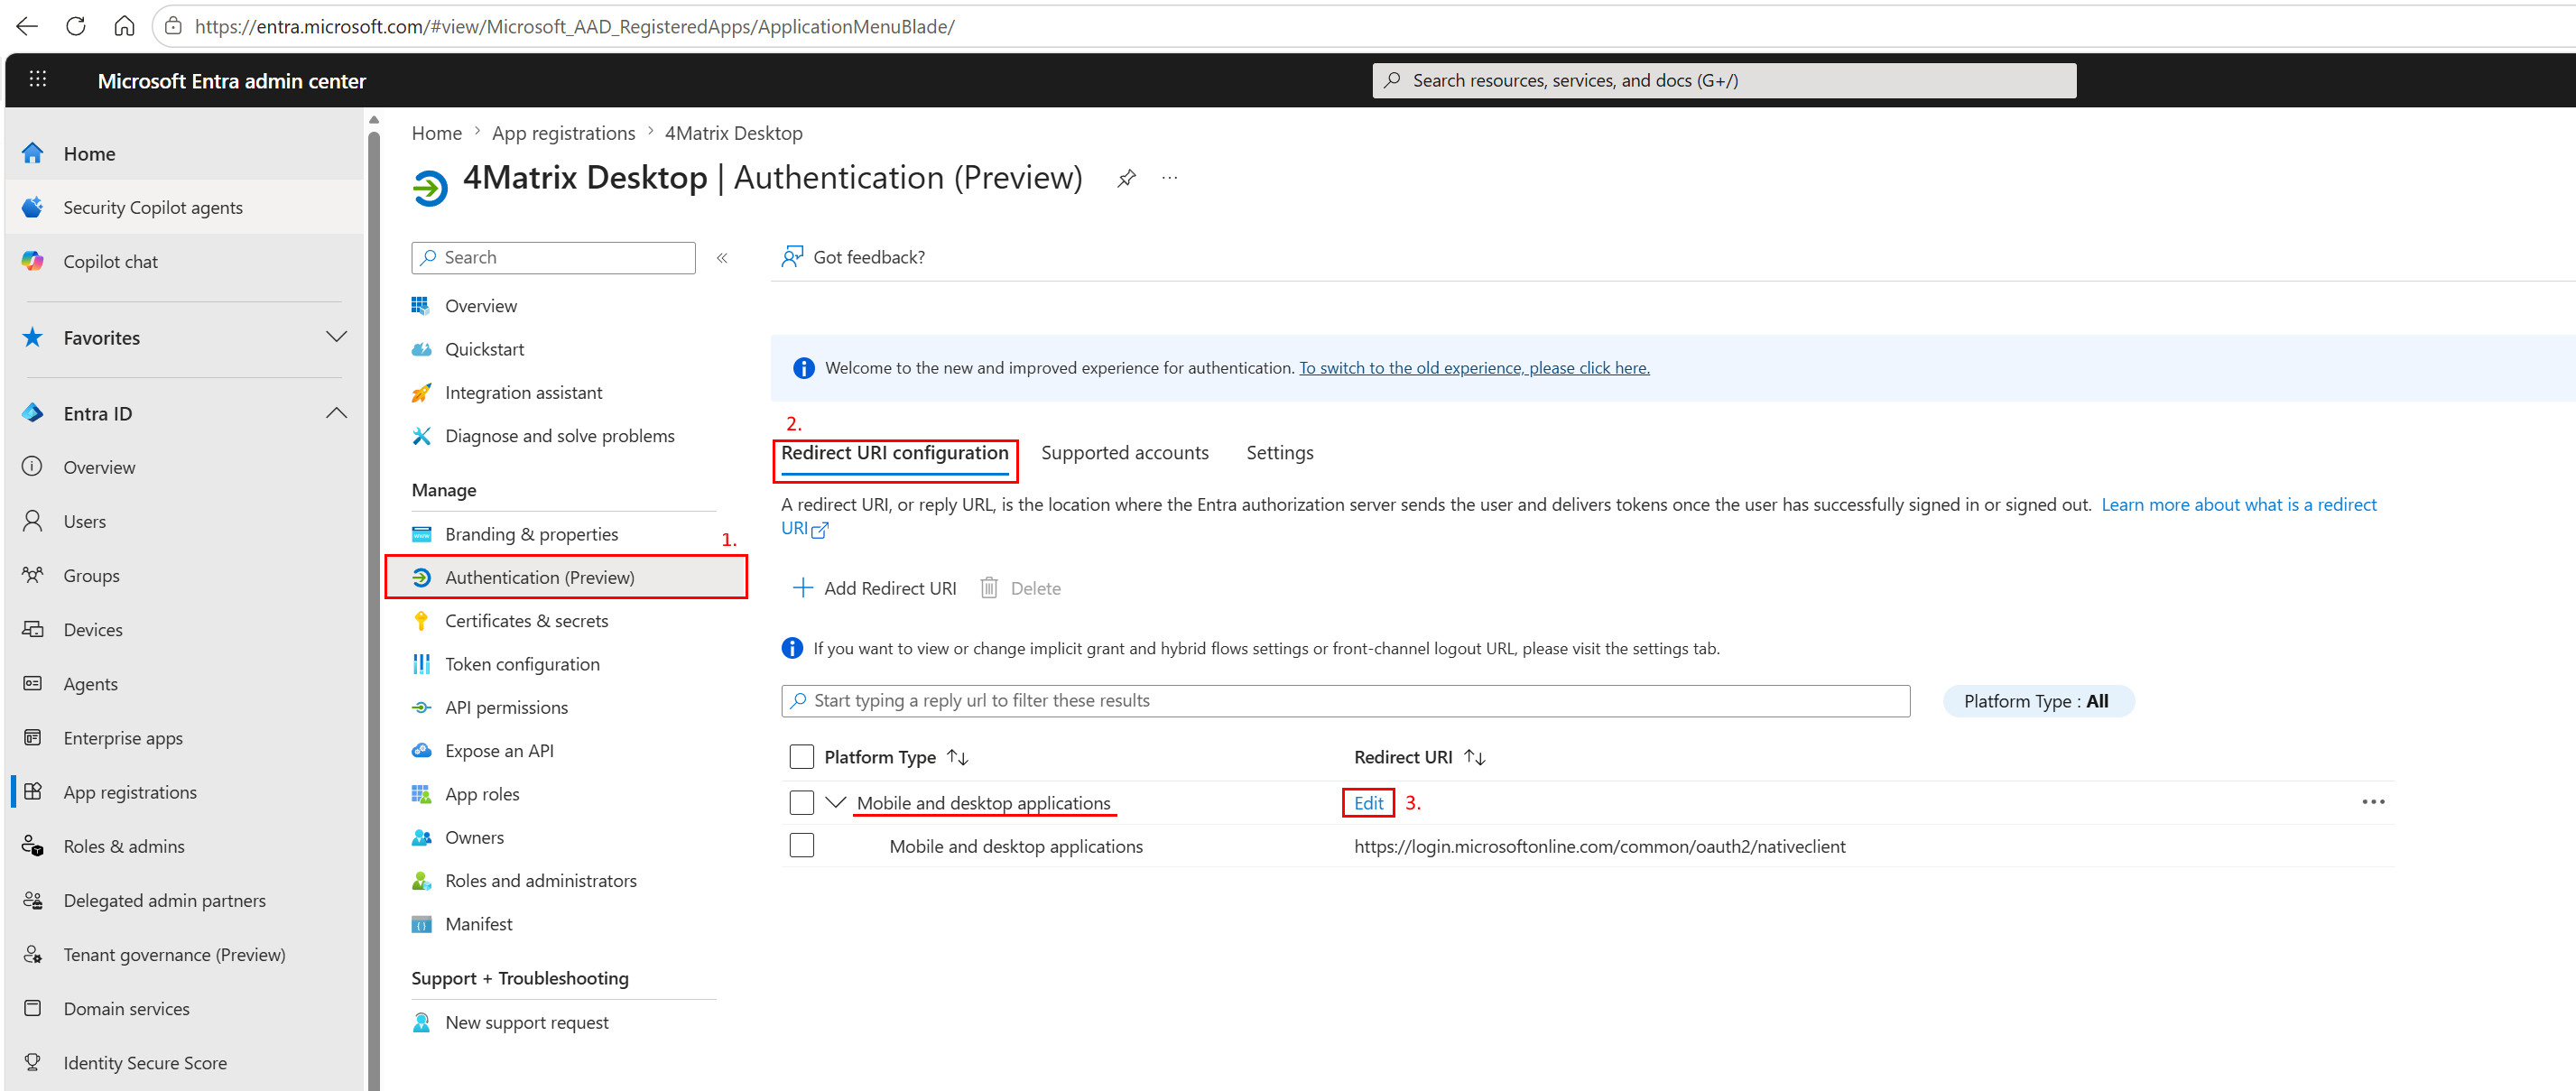
Task: Click the Roles & admins icon
Action: pos(33,846)
